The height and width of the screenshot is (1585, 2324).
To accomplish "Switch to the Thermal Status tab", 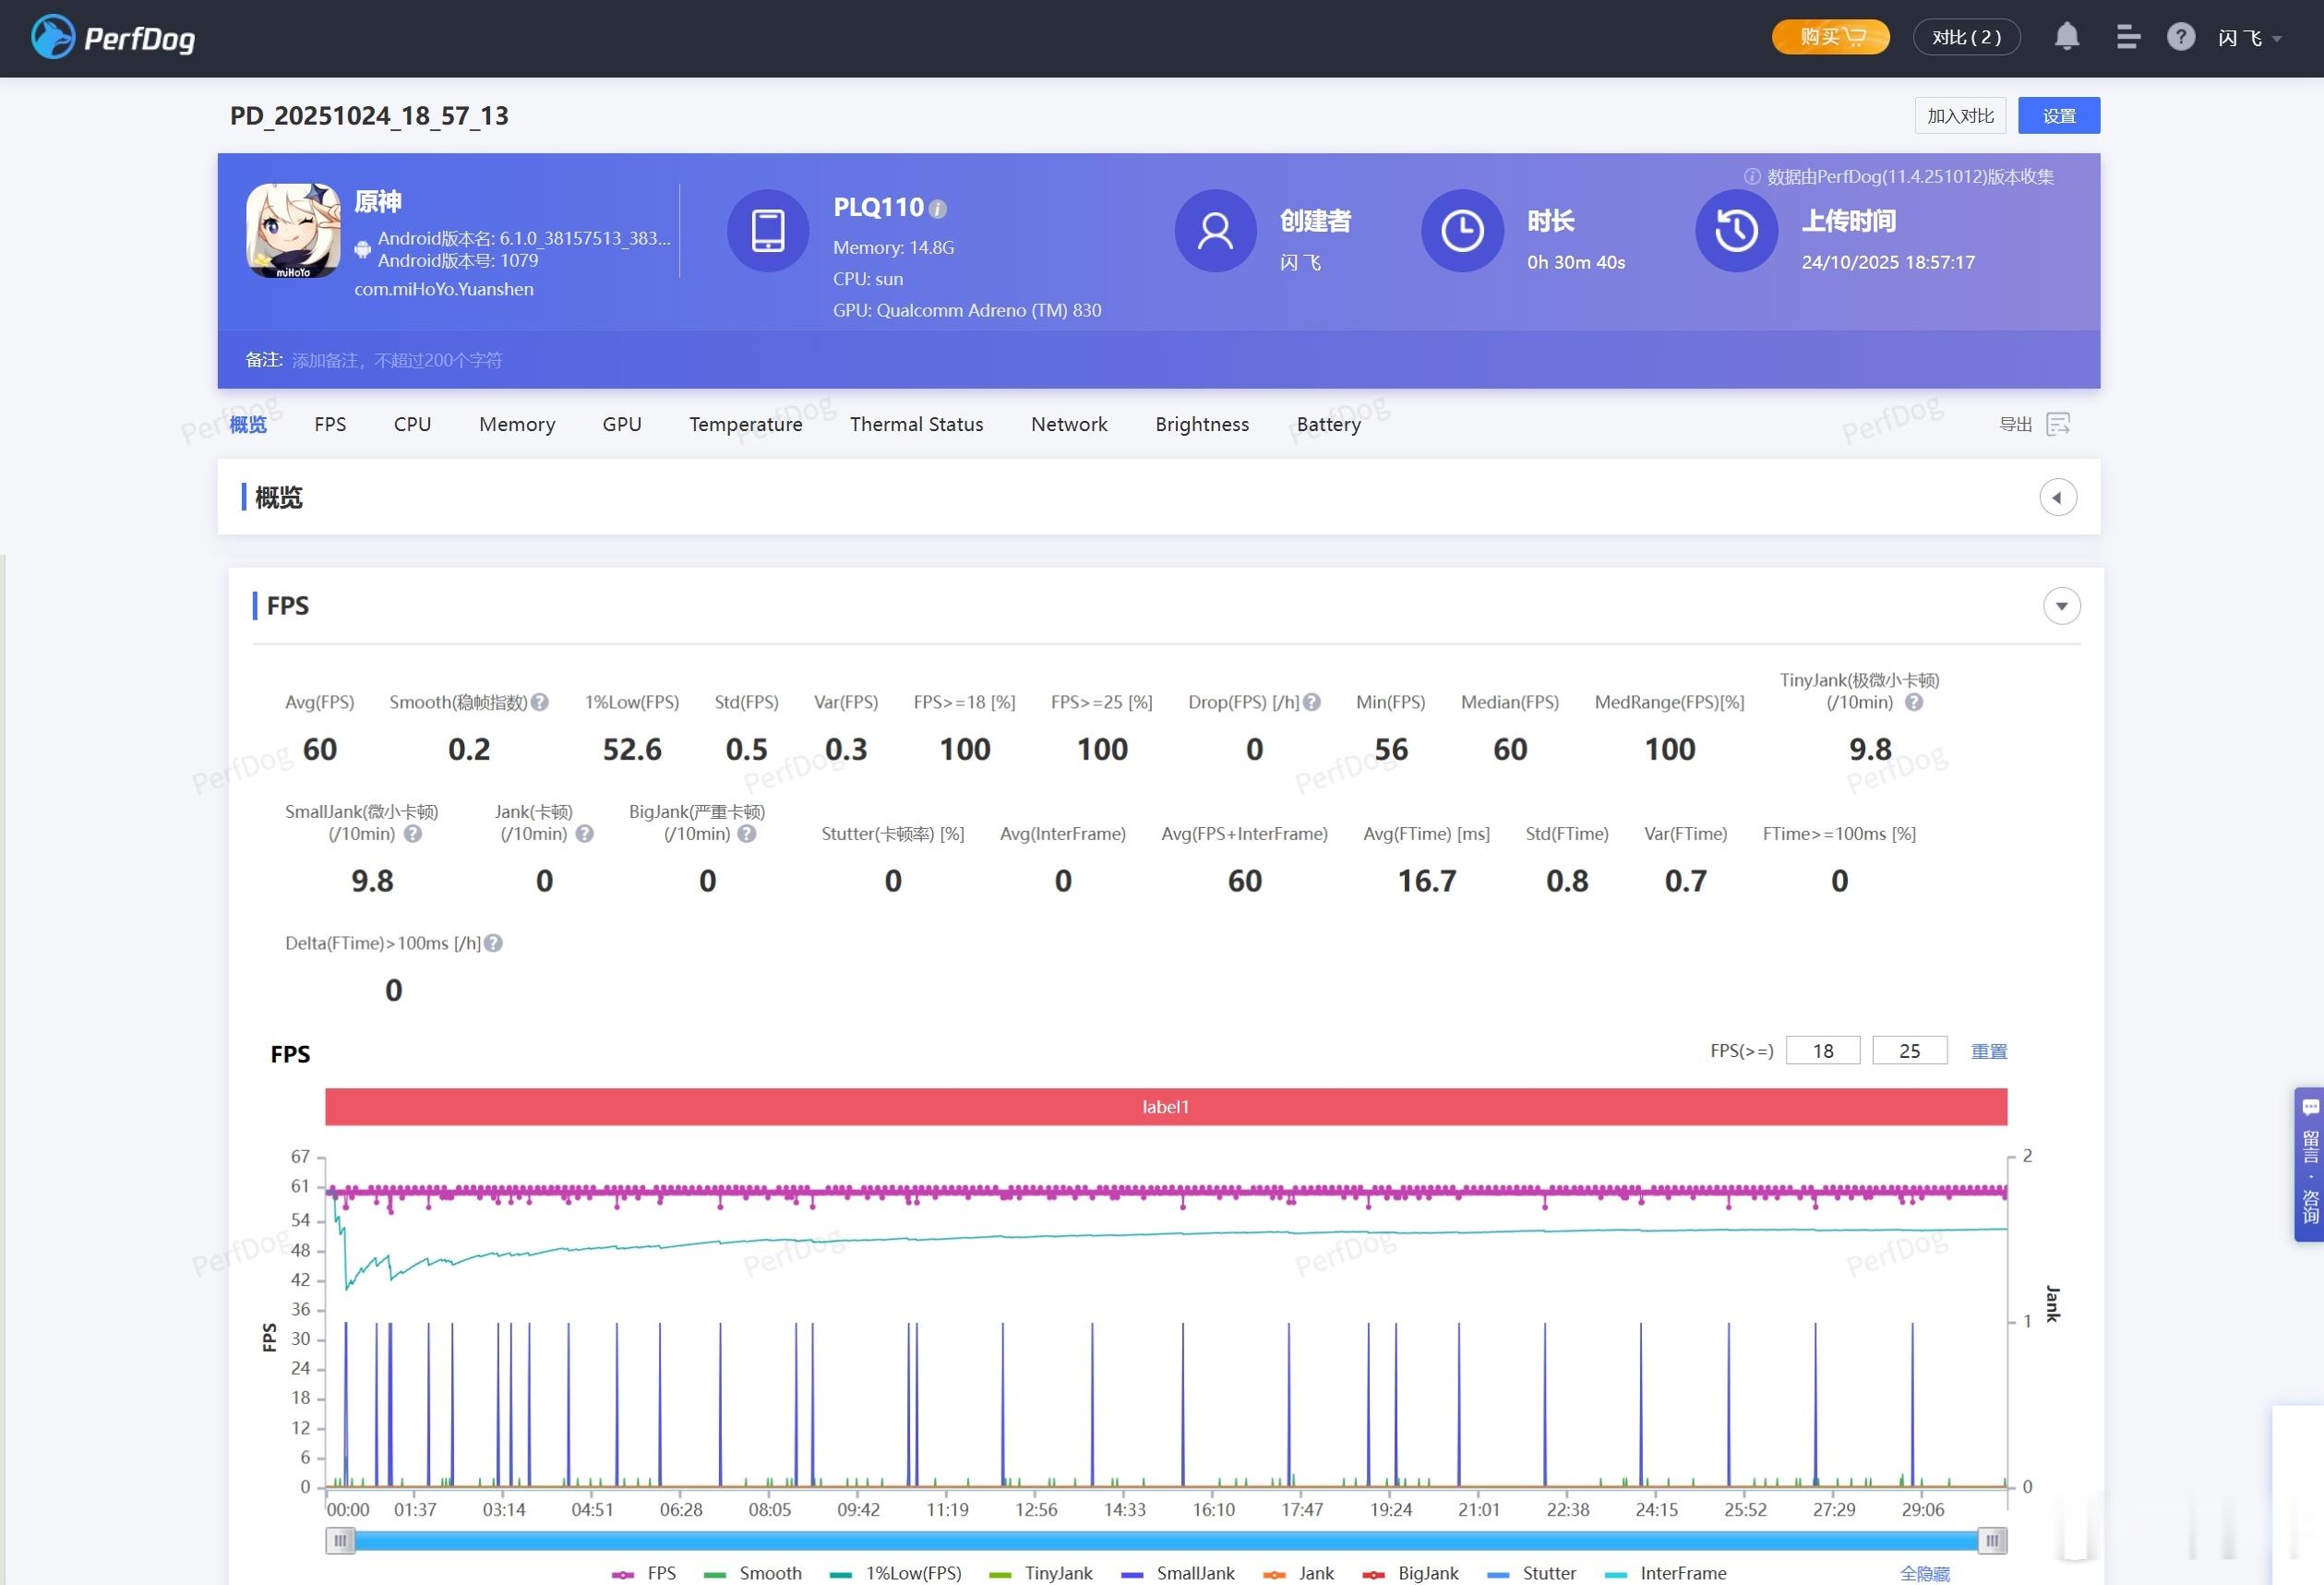I will point(916,424).
